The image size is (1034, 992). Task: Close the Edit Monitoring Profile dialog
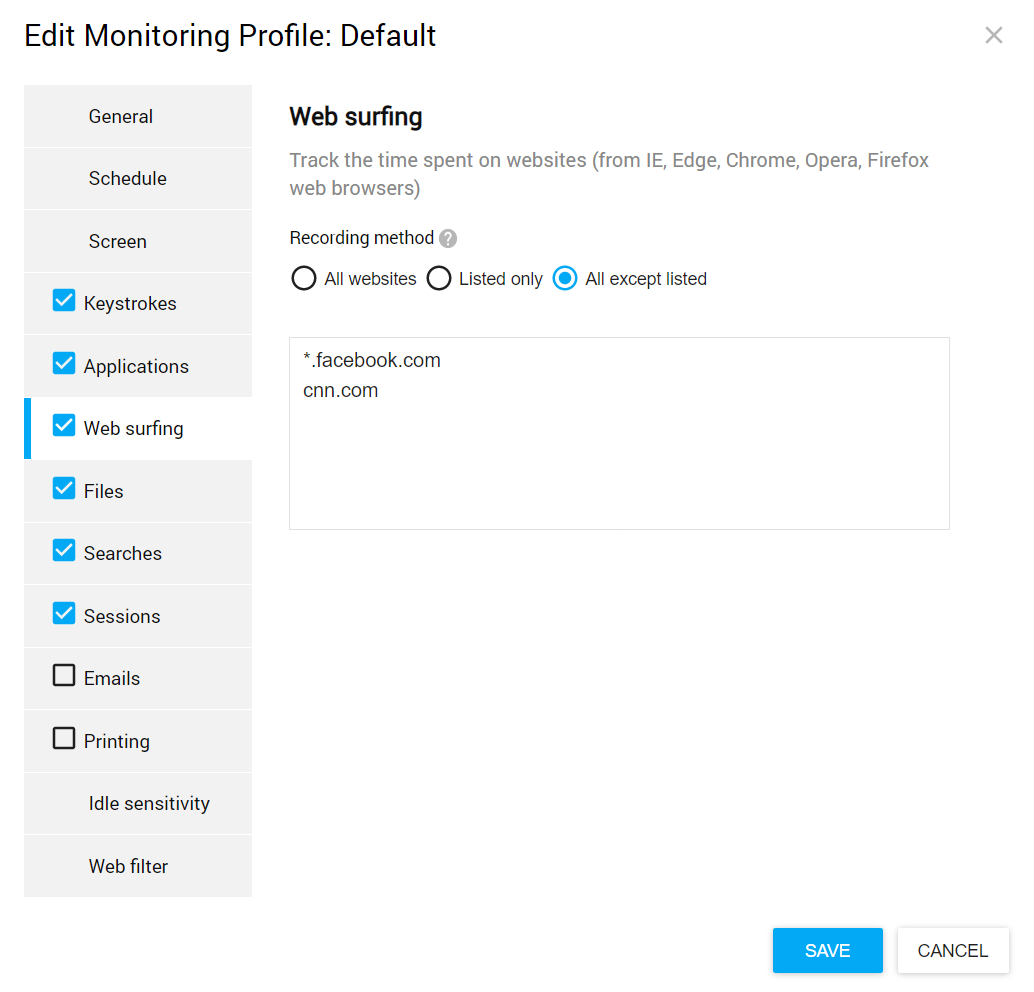(993, 36)
